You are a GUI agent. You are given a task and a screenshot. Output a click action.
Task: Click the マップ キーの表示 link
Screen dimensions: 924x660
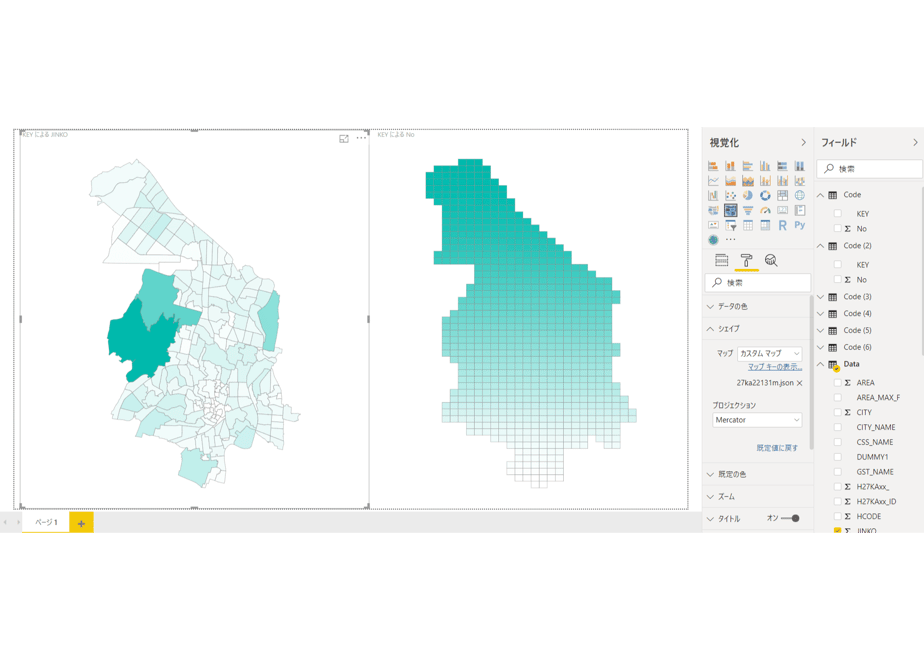point(774,367)
